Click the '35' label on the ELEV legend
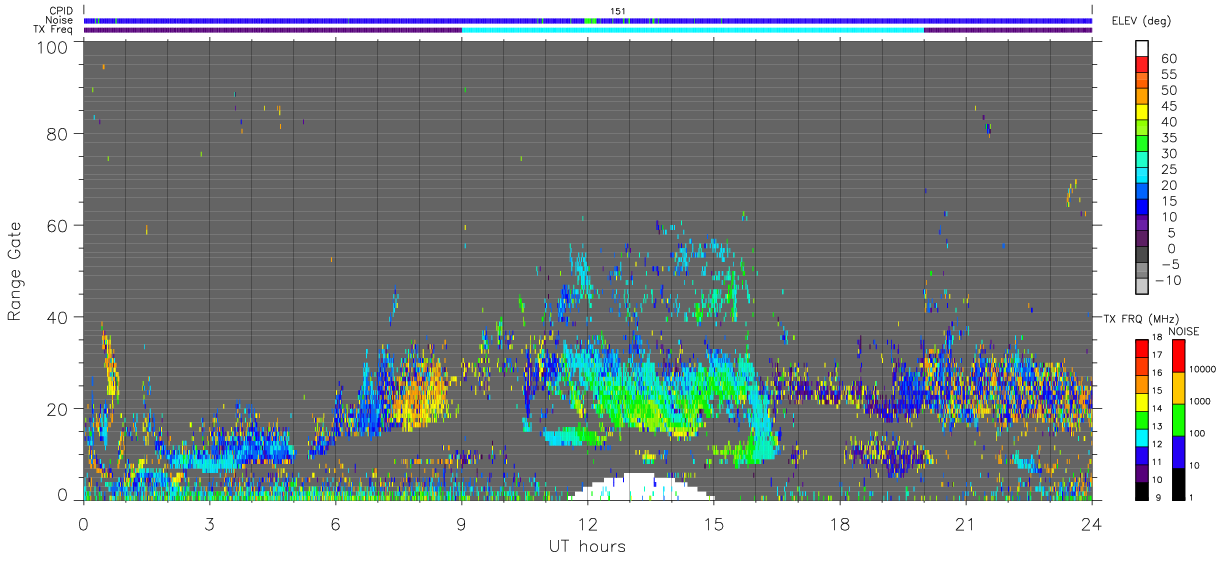Screen dimensions: 1228x567 coord(1168,138)
